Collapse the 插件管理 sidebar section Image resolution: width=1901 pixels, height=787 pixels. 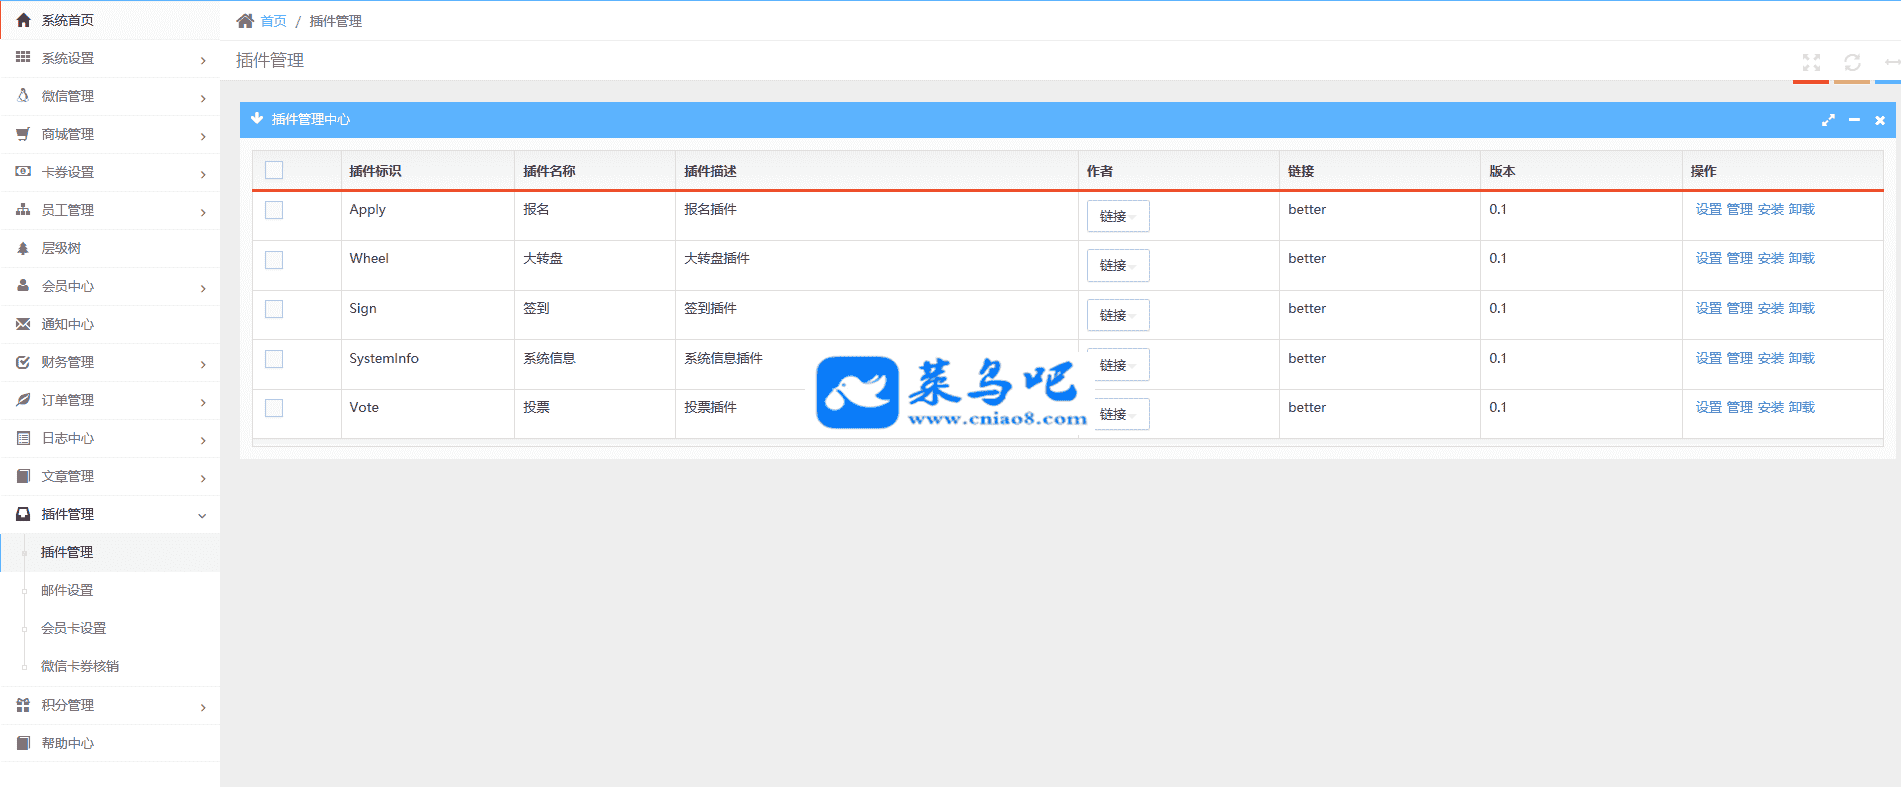(x=110, y=515)
